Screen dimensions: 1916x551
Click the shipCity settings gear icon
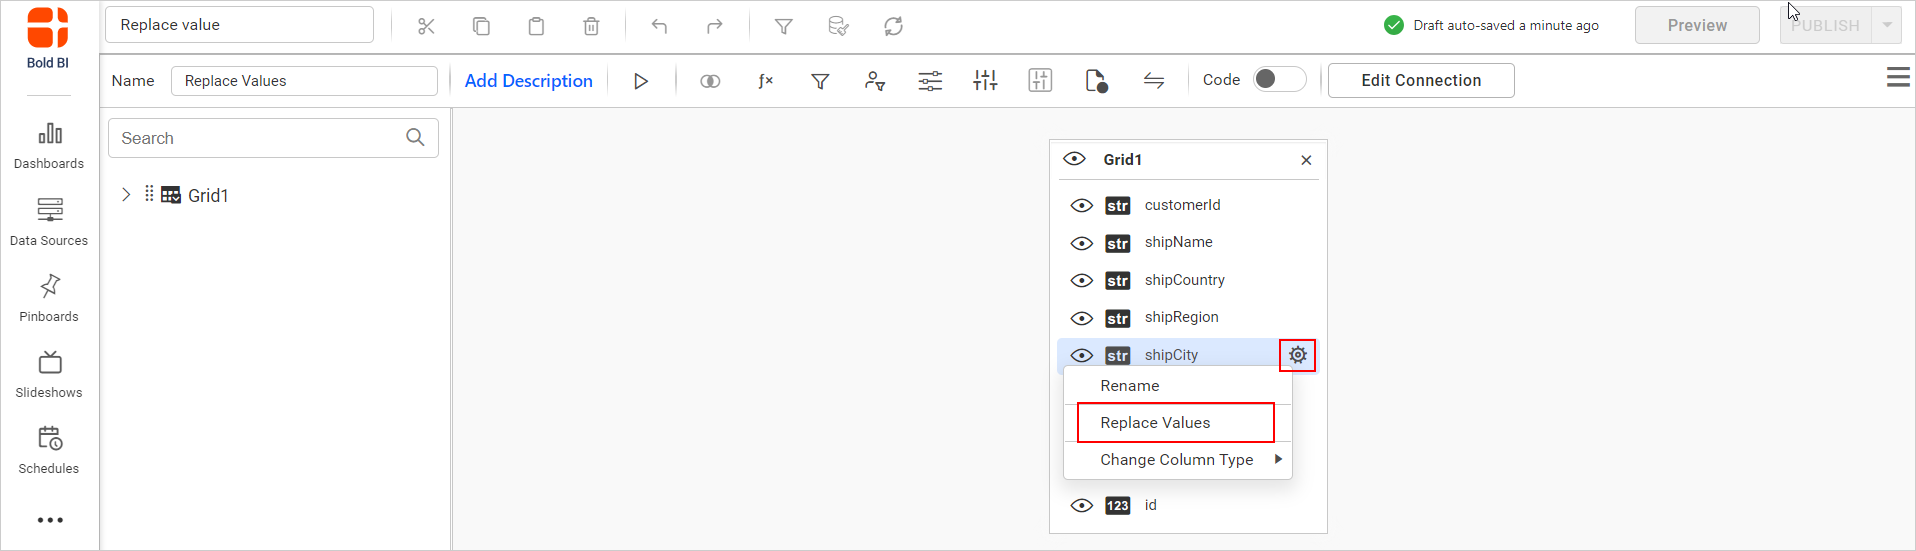click(1297, 355)
